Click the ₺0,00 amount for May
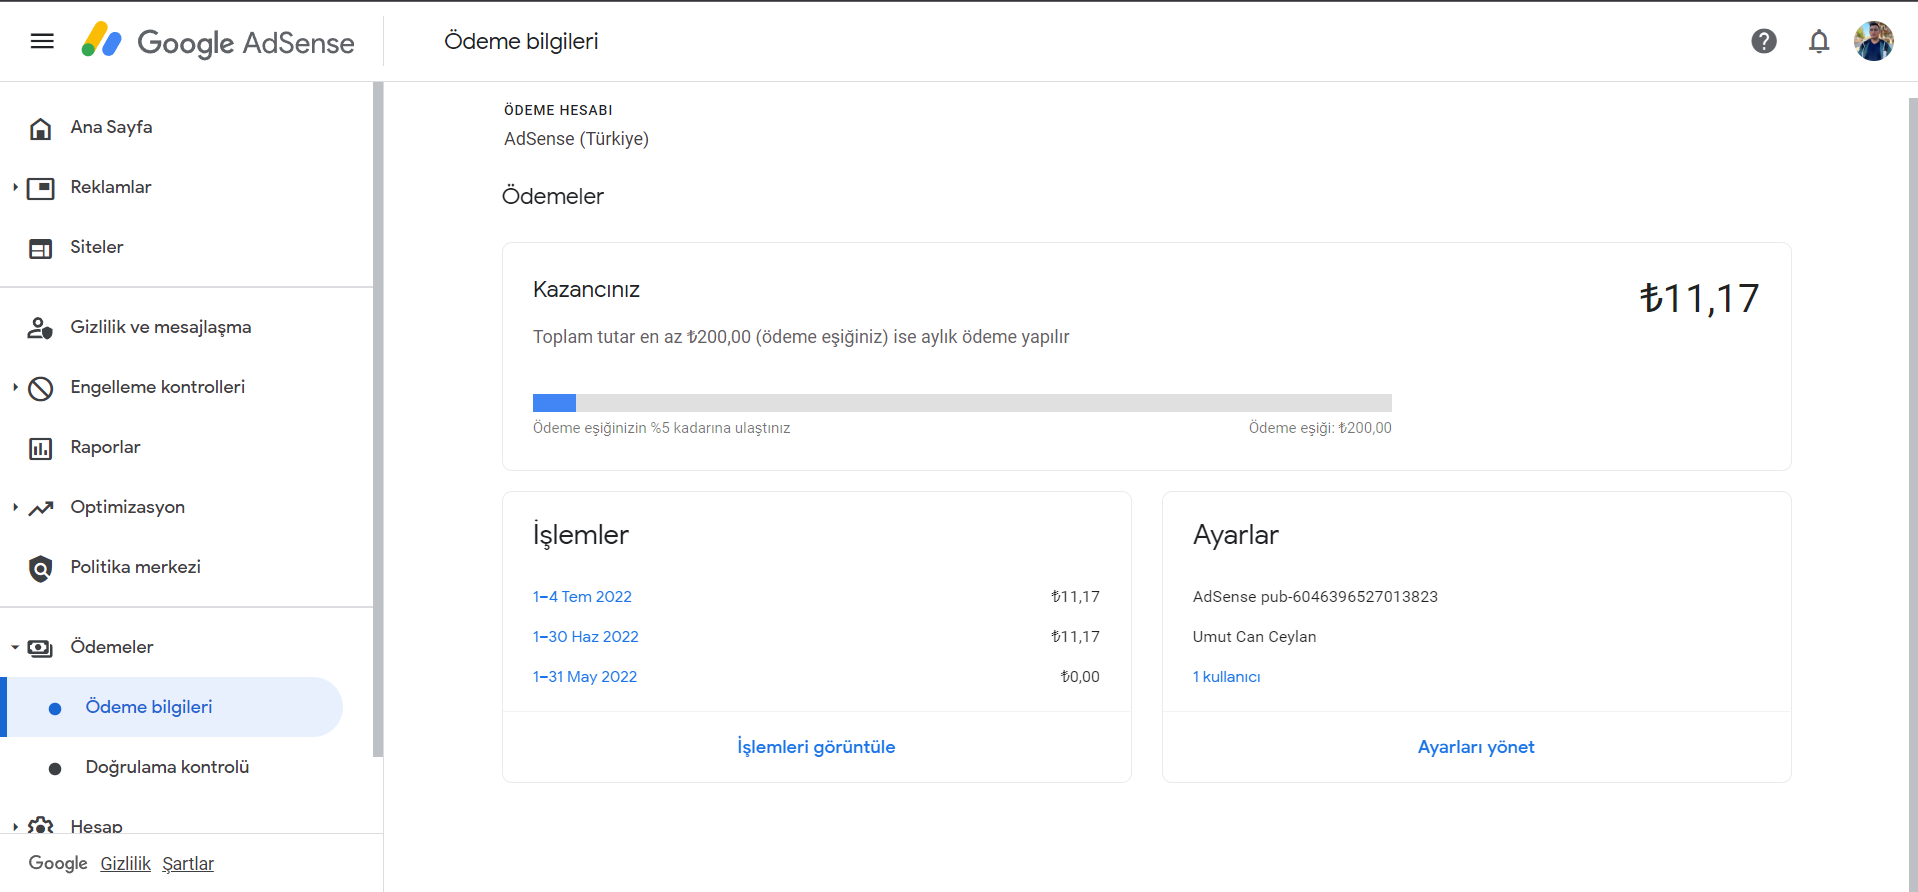The image size is (1918, 892). (1080, 676)
